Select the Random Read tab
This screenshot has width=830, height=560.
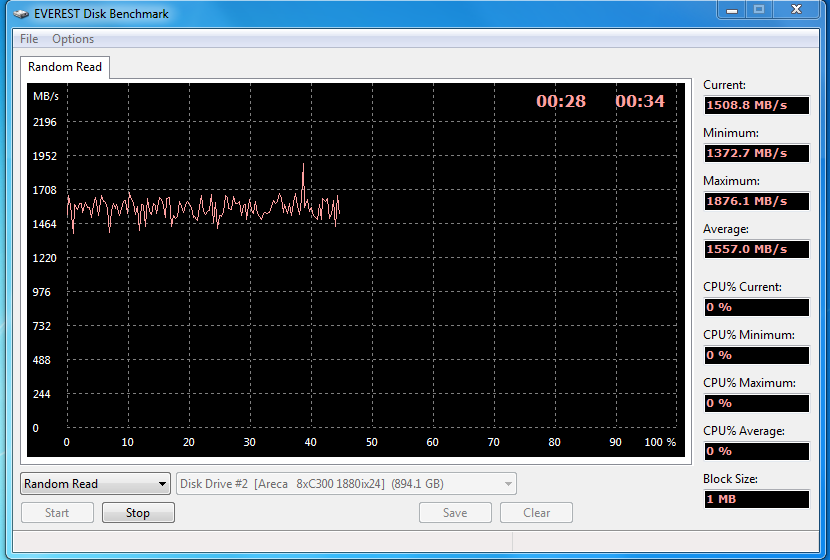[x=65, y=67]
